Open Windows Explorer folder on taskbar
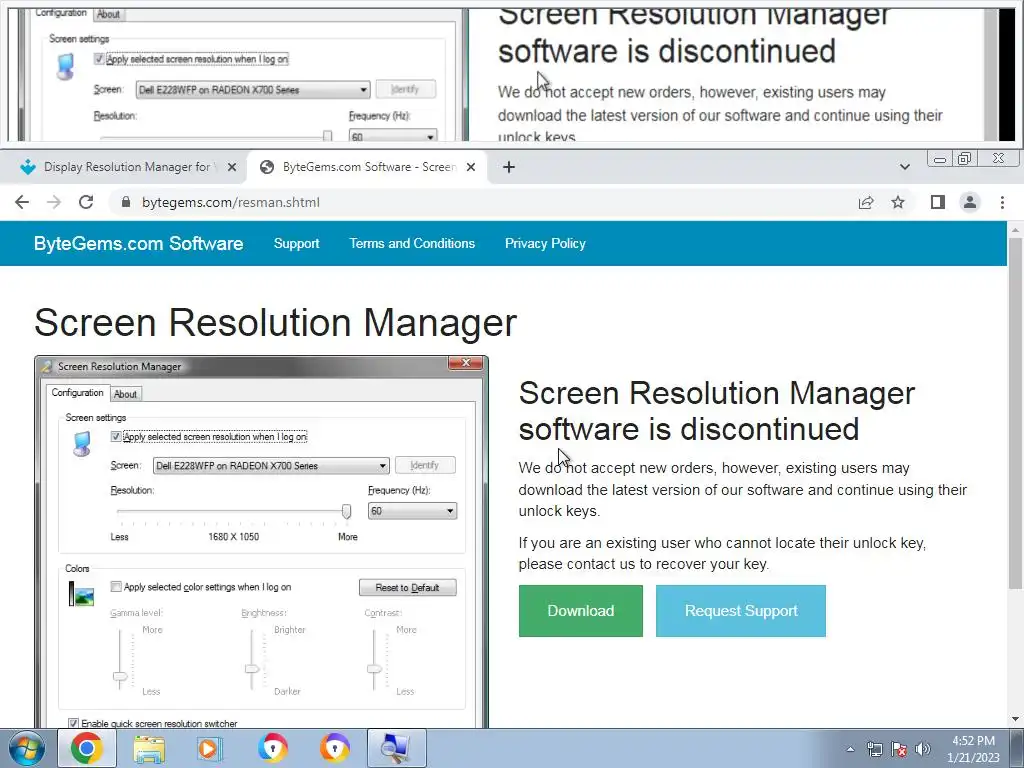1024x768 pixels. click(x=149, y=748)
